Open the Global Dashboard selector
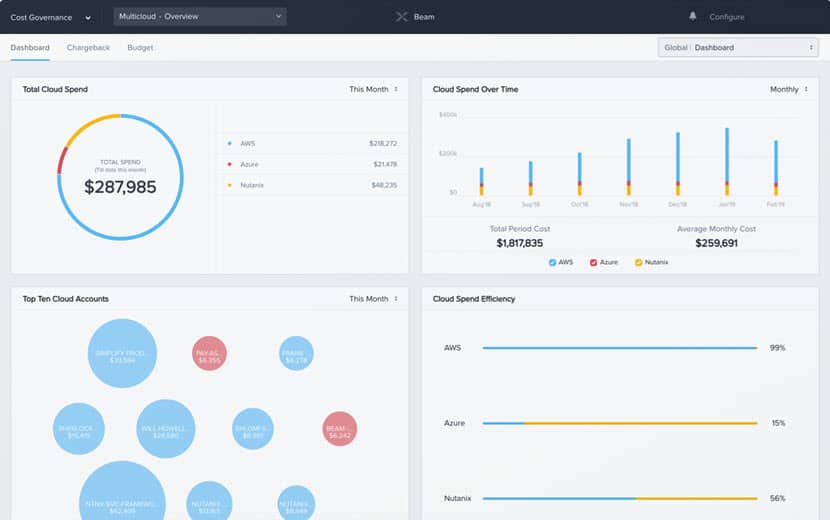Screen dimensions: 830x520 pos(738,48)
